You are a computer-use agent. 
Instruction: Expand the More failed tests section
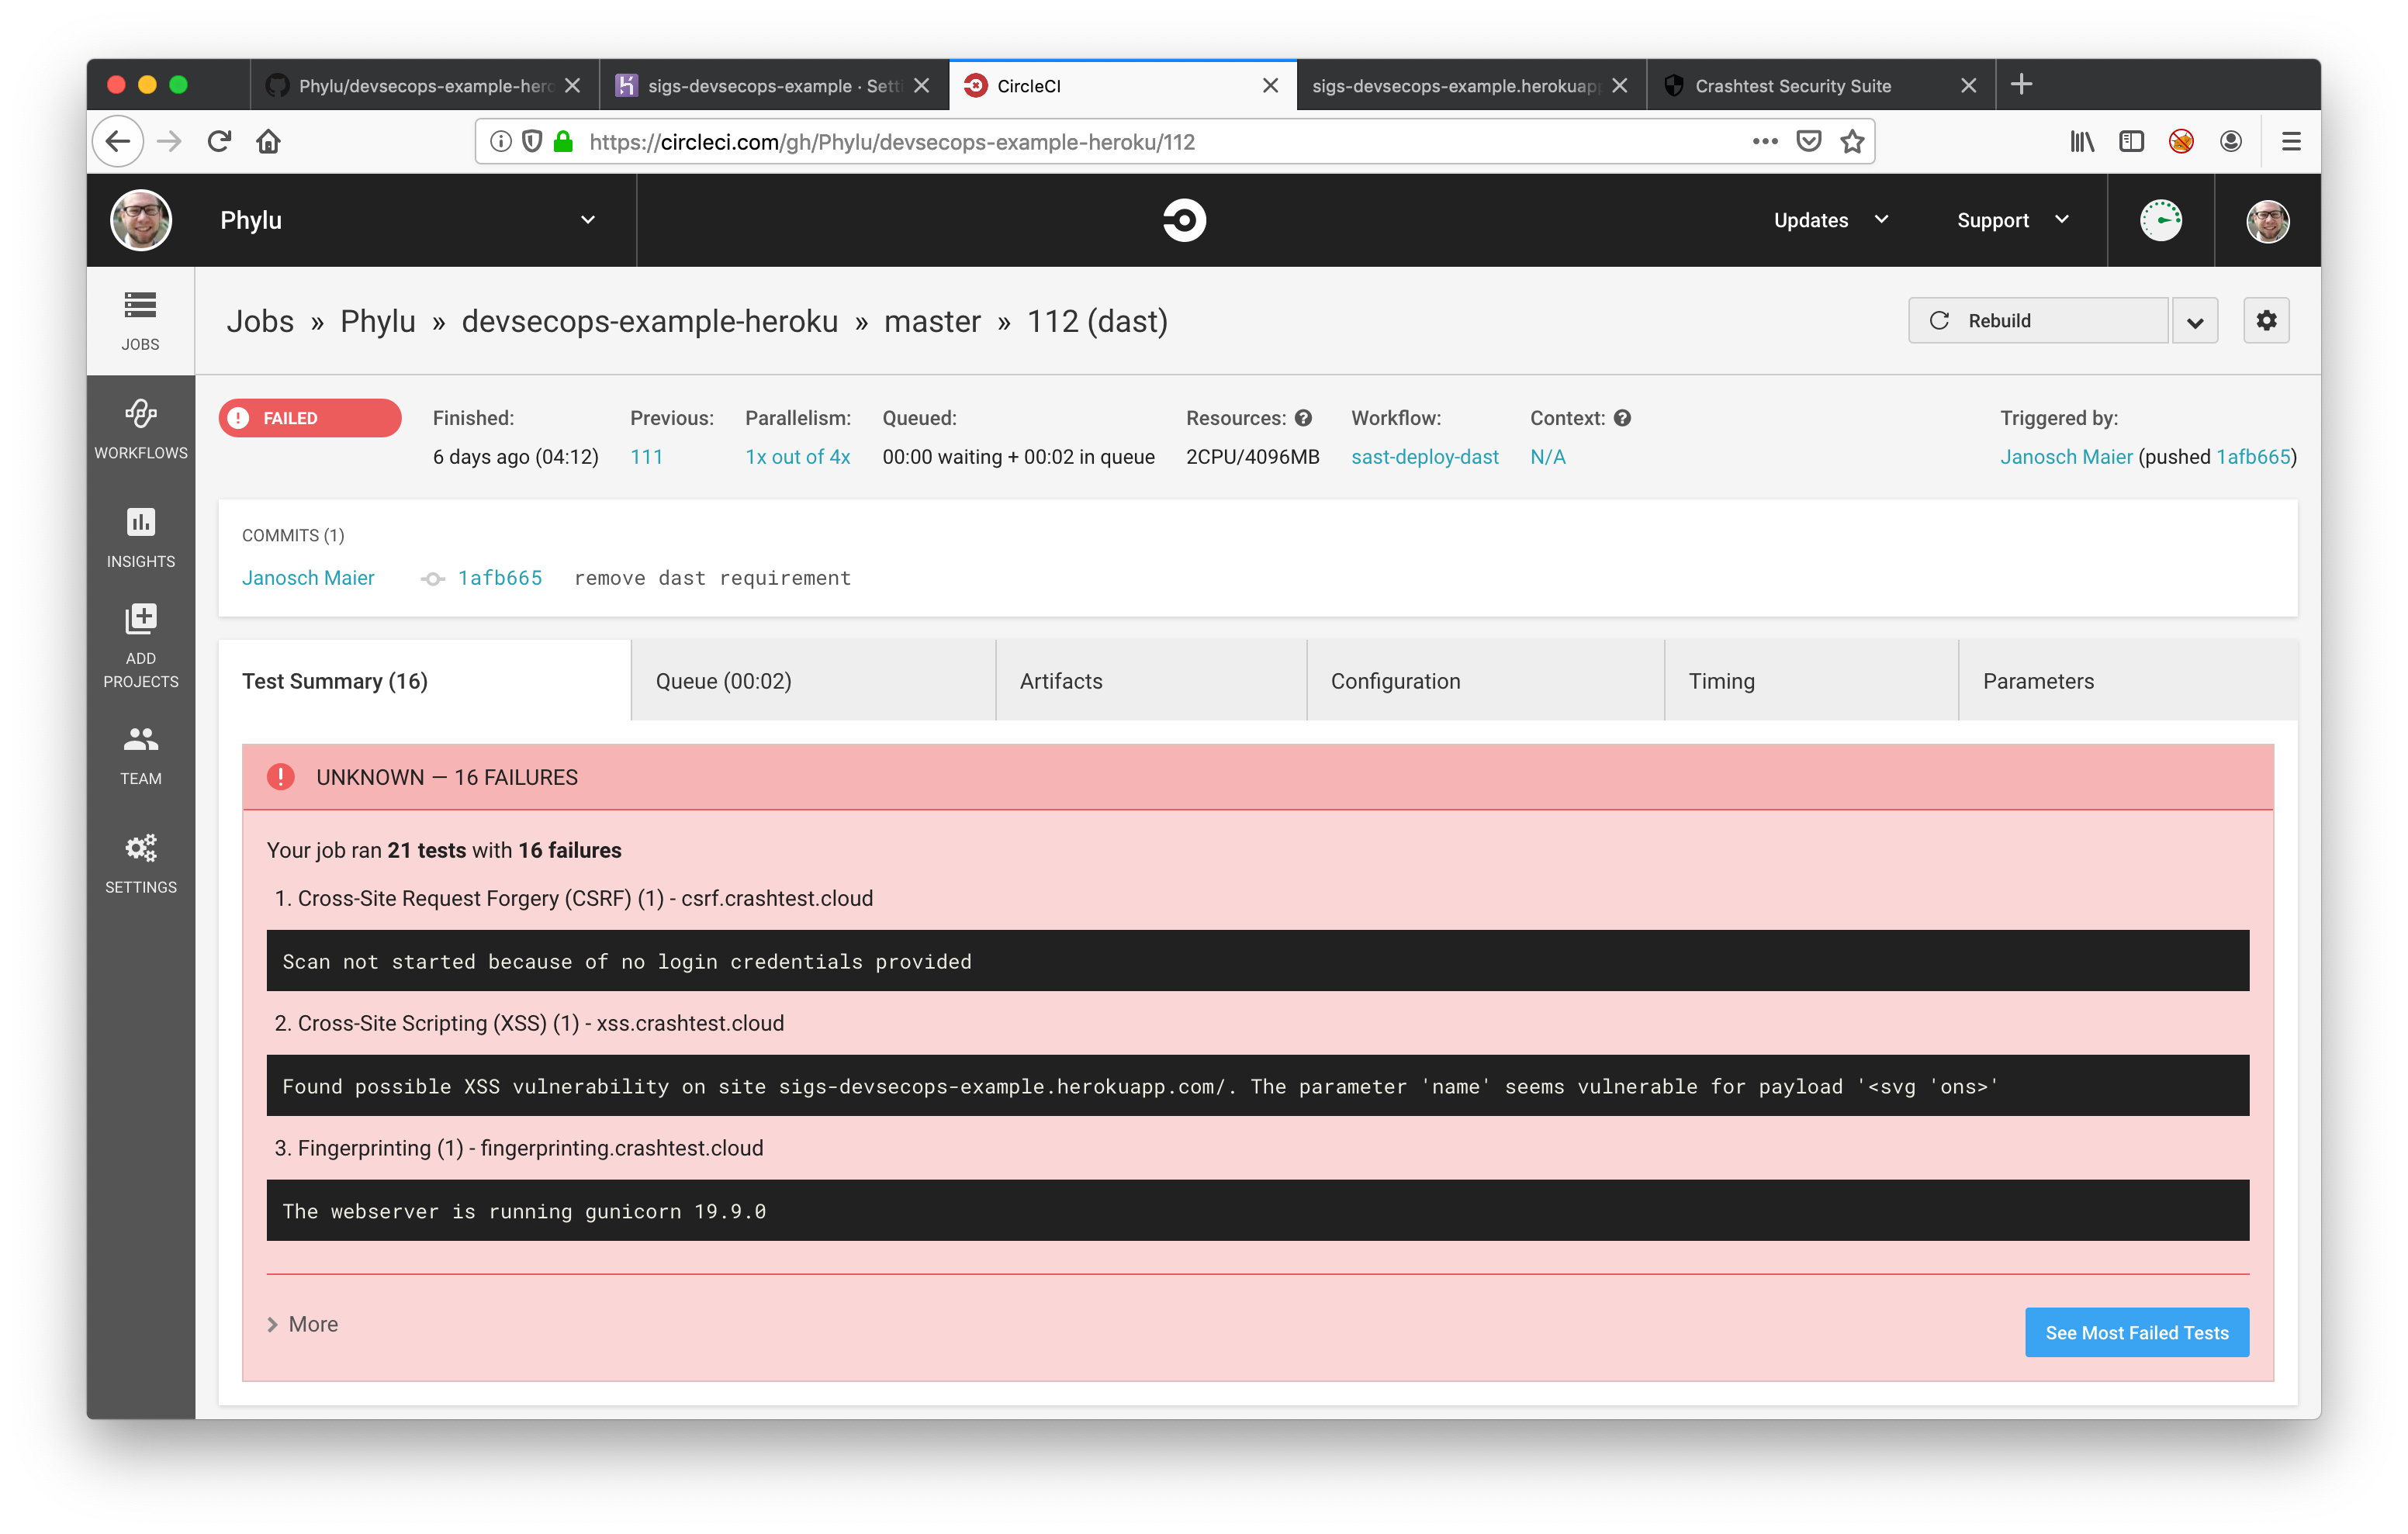(x=303, y=1324)
